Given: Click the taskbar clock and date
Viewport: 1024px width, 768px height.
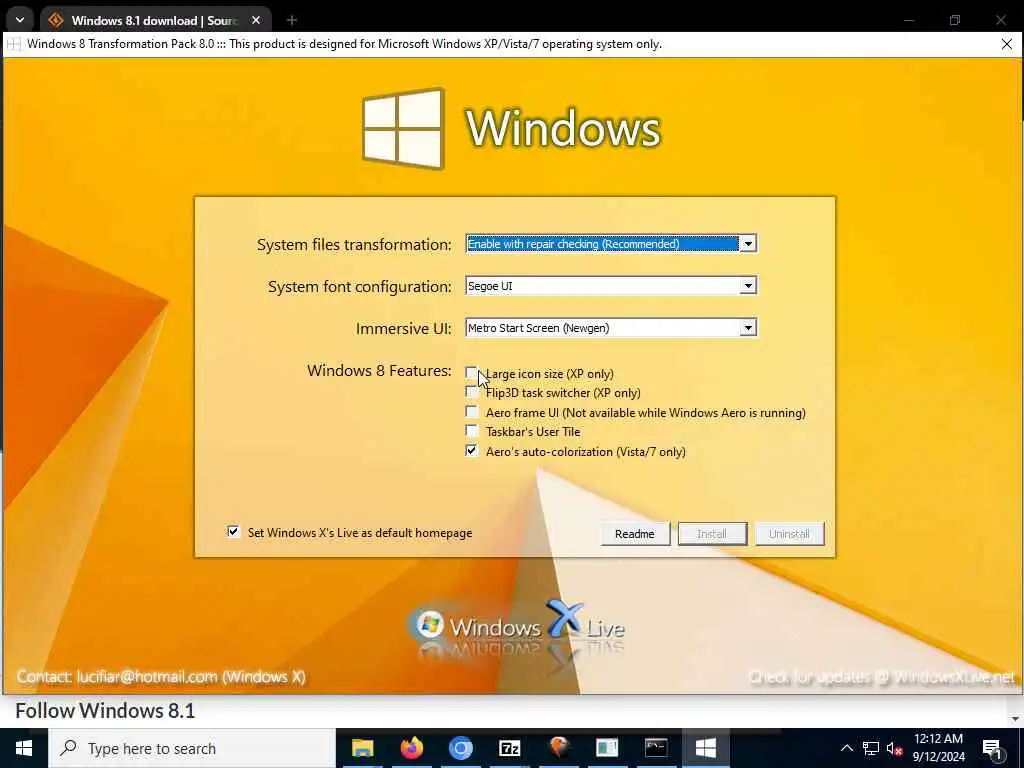Looking at the screenshot, I should (x=938, y=748).
